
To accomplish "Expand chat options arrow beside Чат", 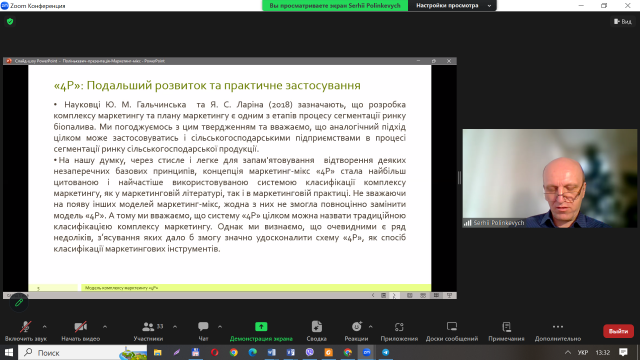I will 220,327.
